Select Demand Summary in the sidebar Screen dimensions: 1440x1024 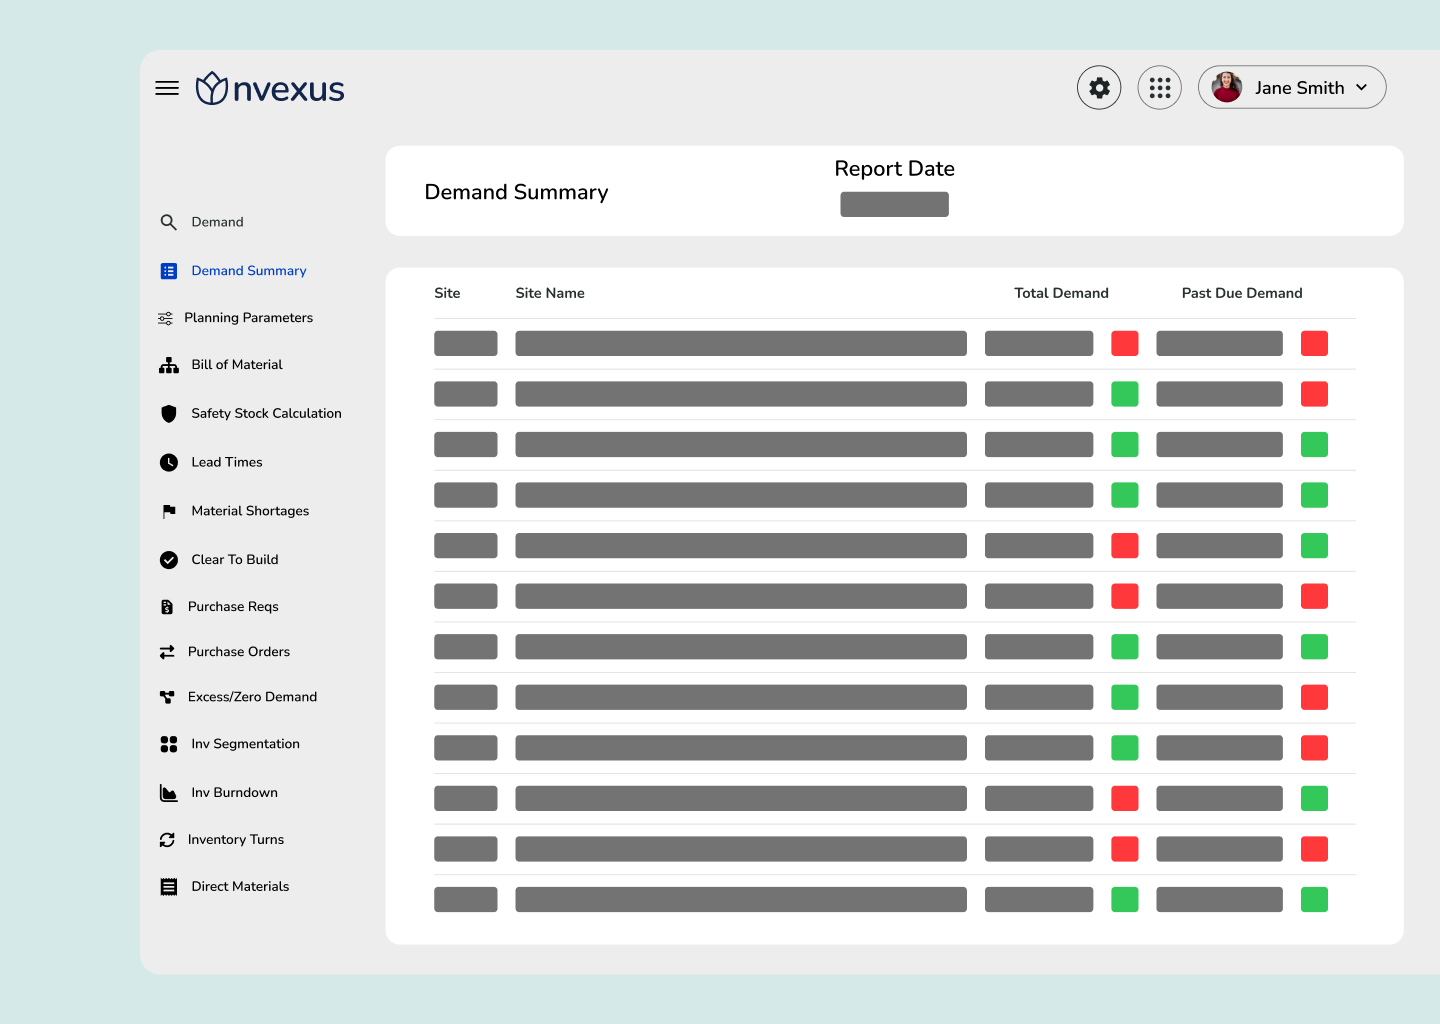[x=249, y=271]
